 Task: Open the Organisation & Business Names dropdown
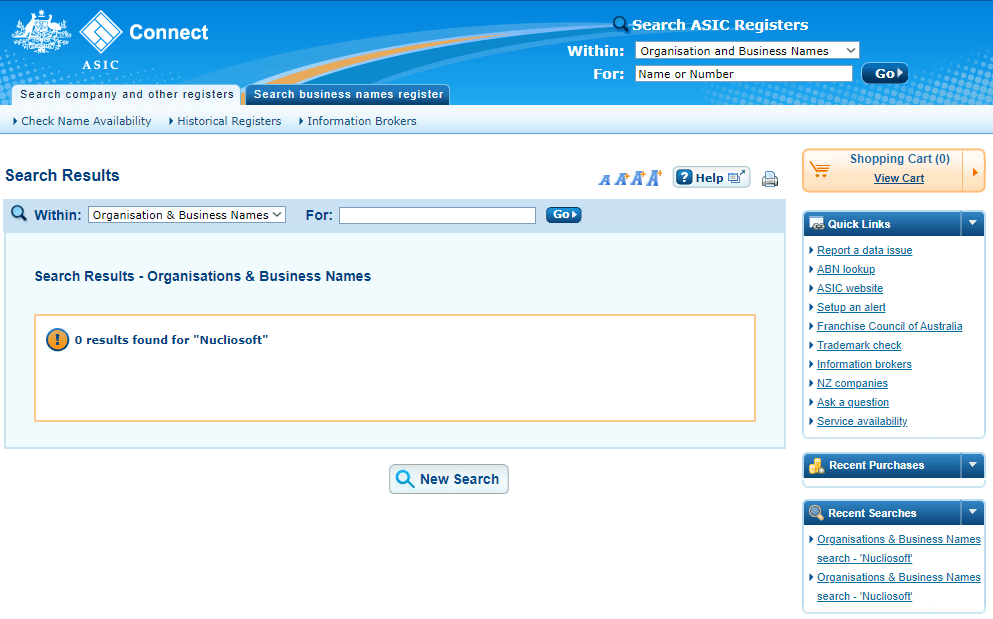187,215
